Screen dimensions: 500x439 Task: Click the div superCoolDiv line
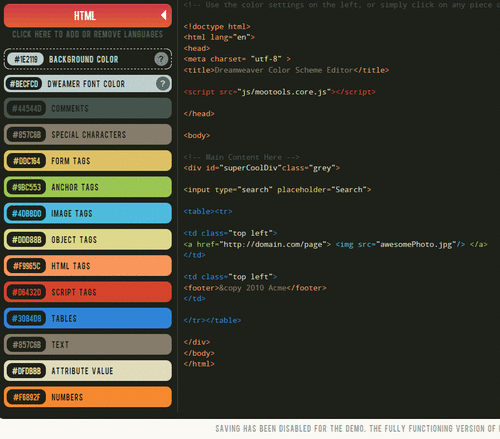coord(262,168)
